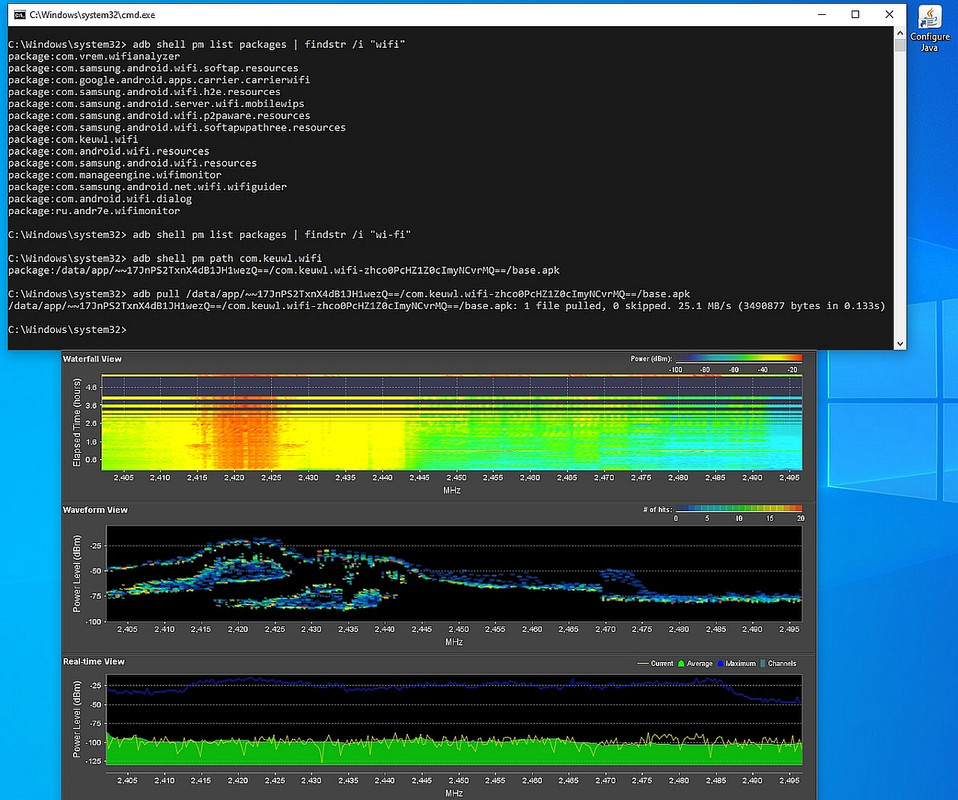The image size is (958, 800).
Task: Click the package:com.samsung.android.net.wifi.wifiguider line
Action: coord(147,187)
